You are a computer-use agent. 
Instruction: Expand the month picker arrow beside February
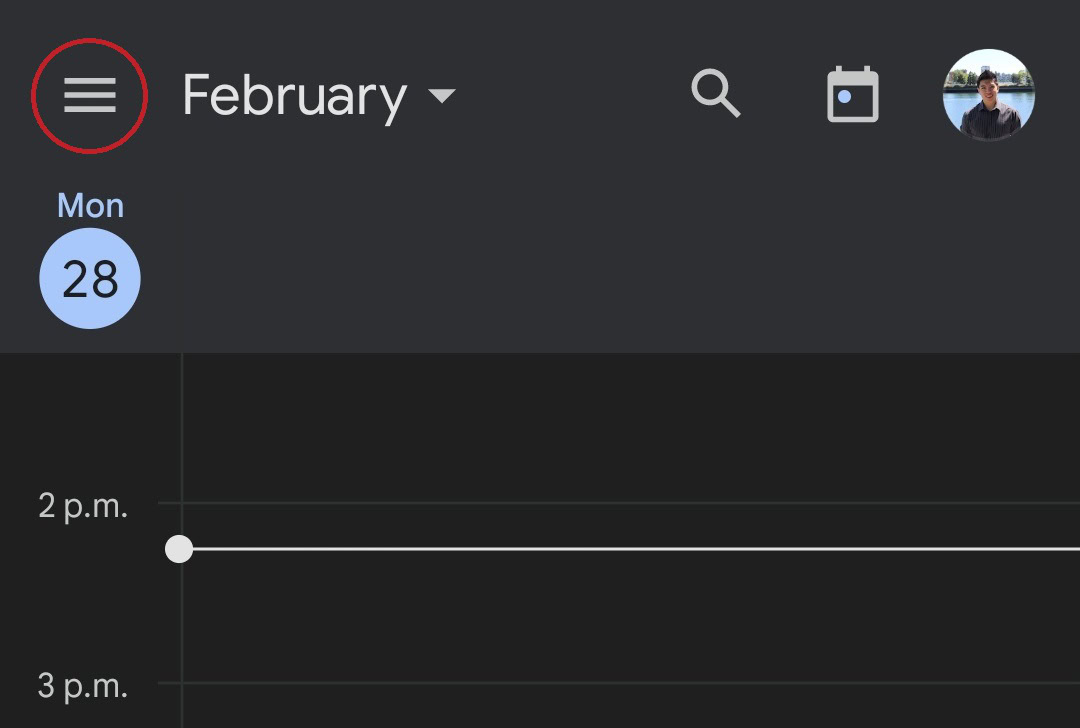pyautogui.click(x=441, y=96)
